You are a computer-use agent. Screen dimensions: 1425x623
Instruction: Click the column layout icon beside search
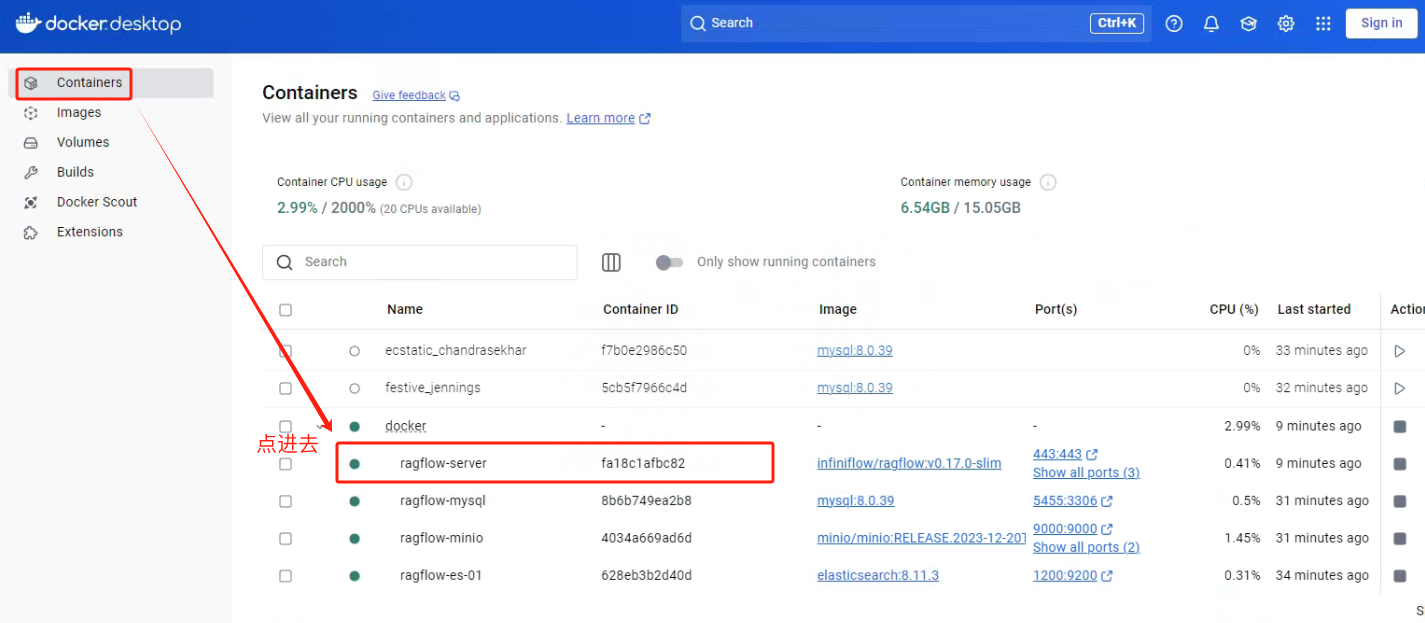pos(611,262)
